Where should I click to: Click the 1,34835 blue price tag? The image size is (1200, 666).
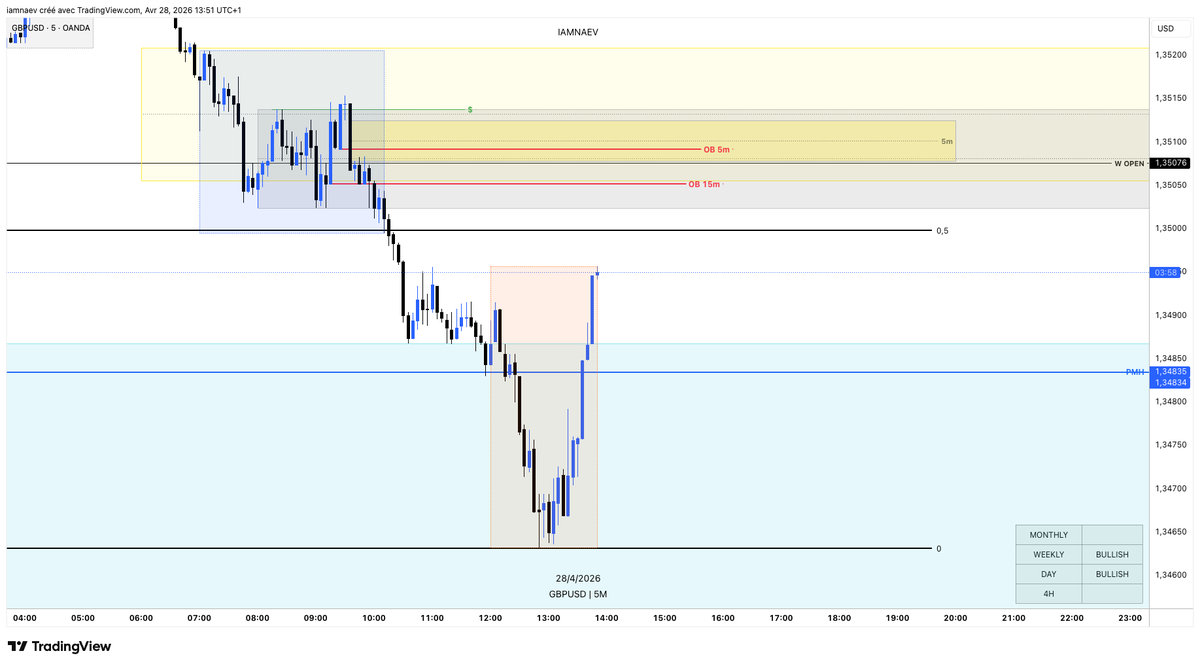[x=1170, y=371]
